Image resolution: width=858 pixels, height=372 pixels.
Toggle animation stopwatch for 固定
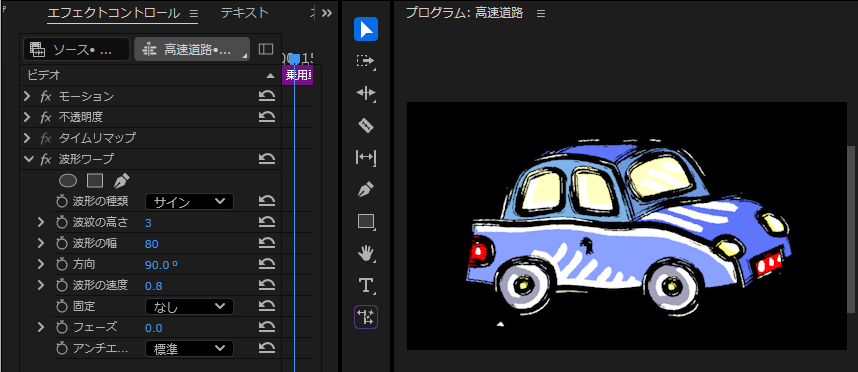tap(61, 306)
